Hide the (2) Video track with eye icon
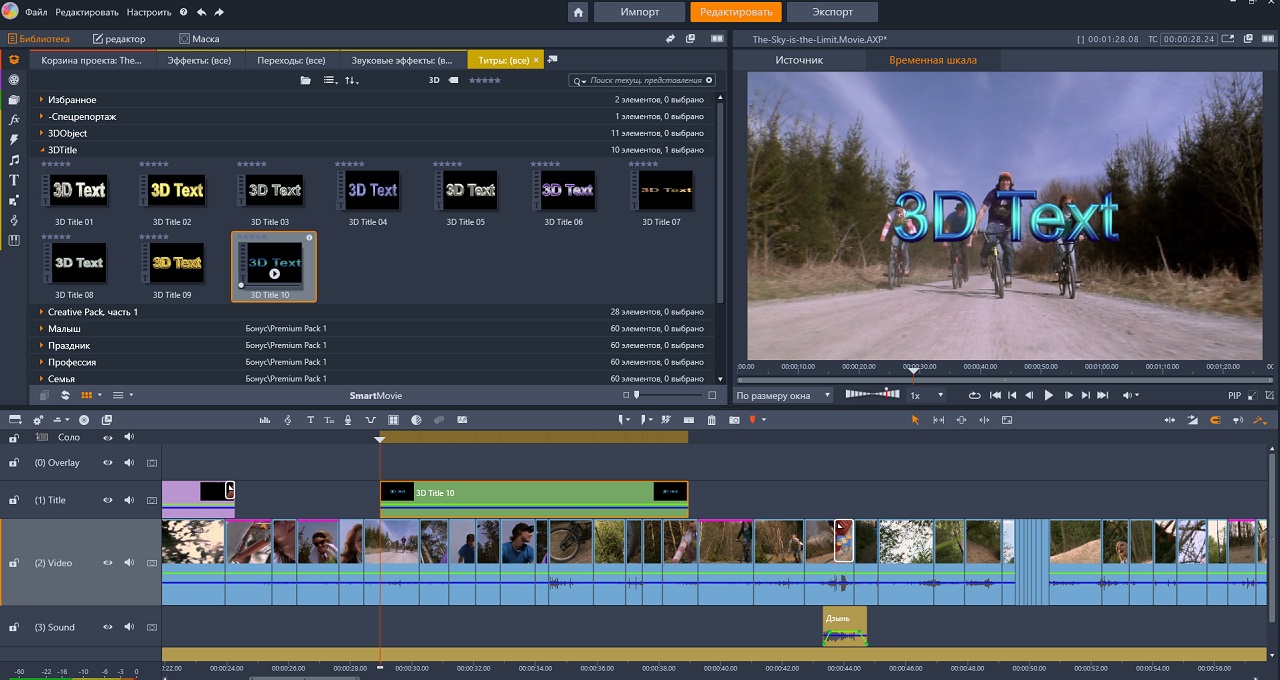 108,563
